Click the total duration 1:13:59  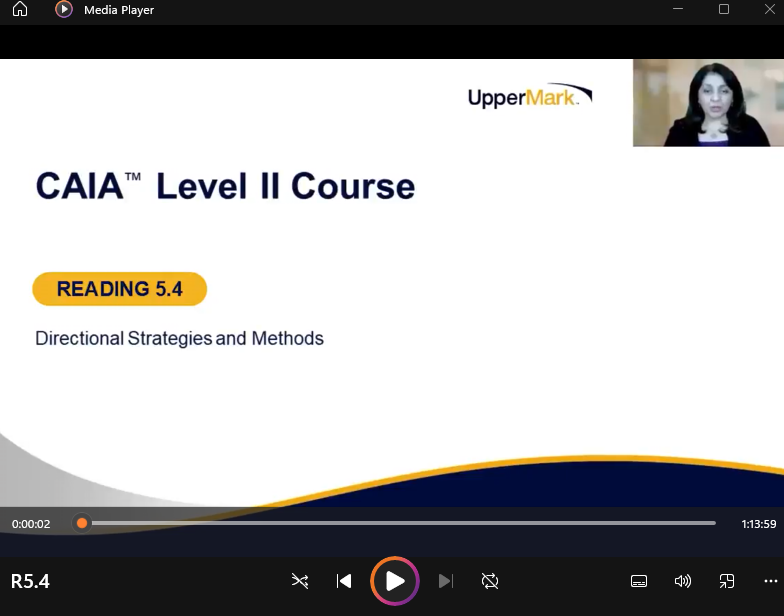coord(758,524)
